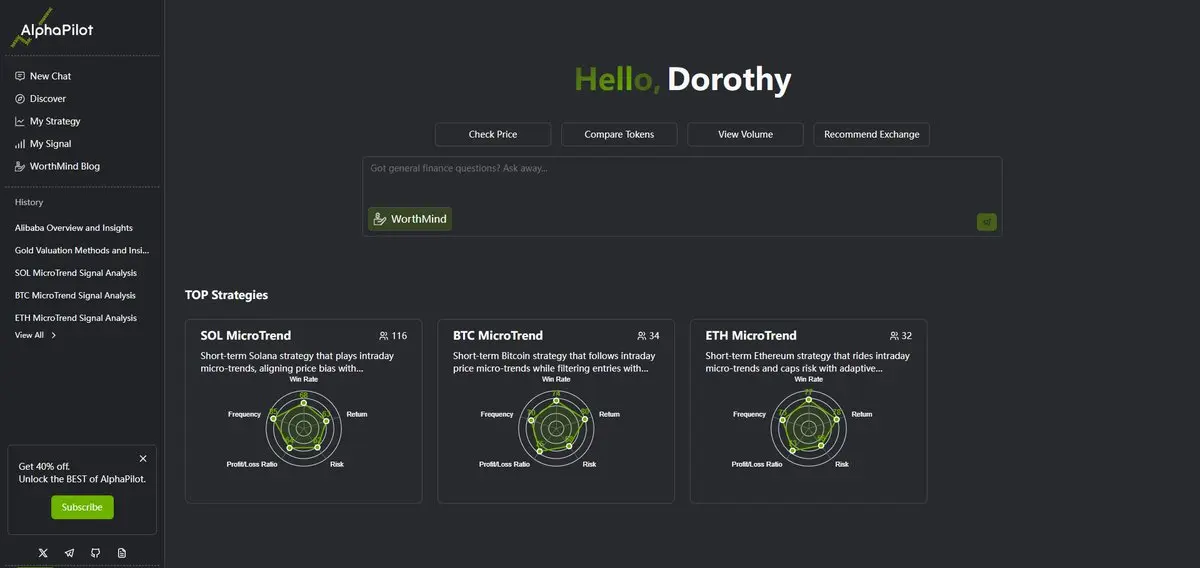
Task: Click the followers icon on SOL MicroTrend card
Action: 384,336
